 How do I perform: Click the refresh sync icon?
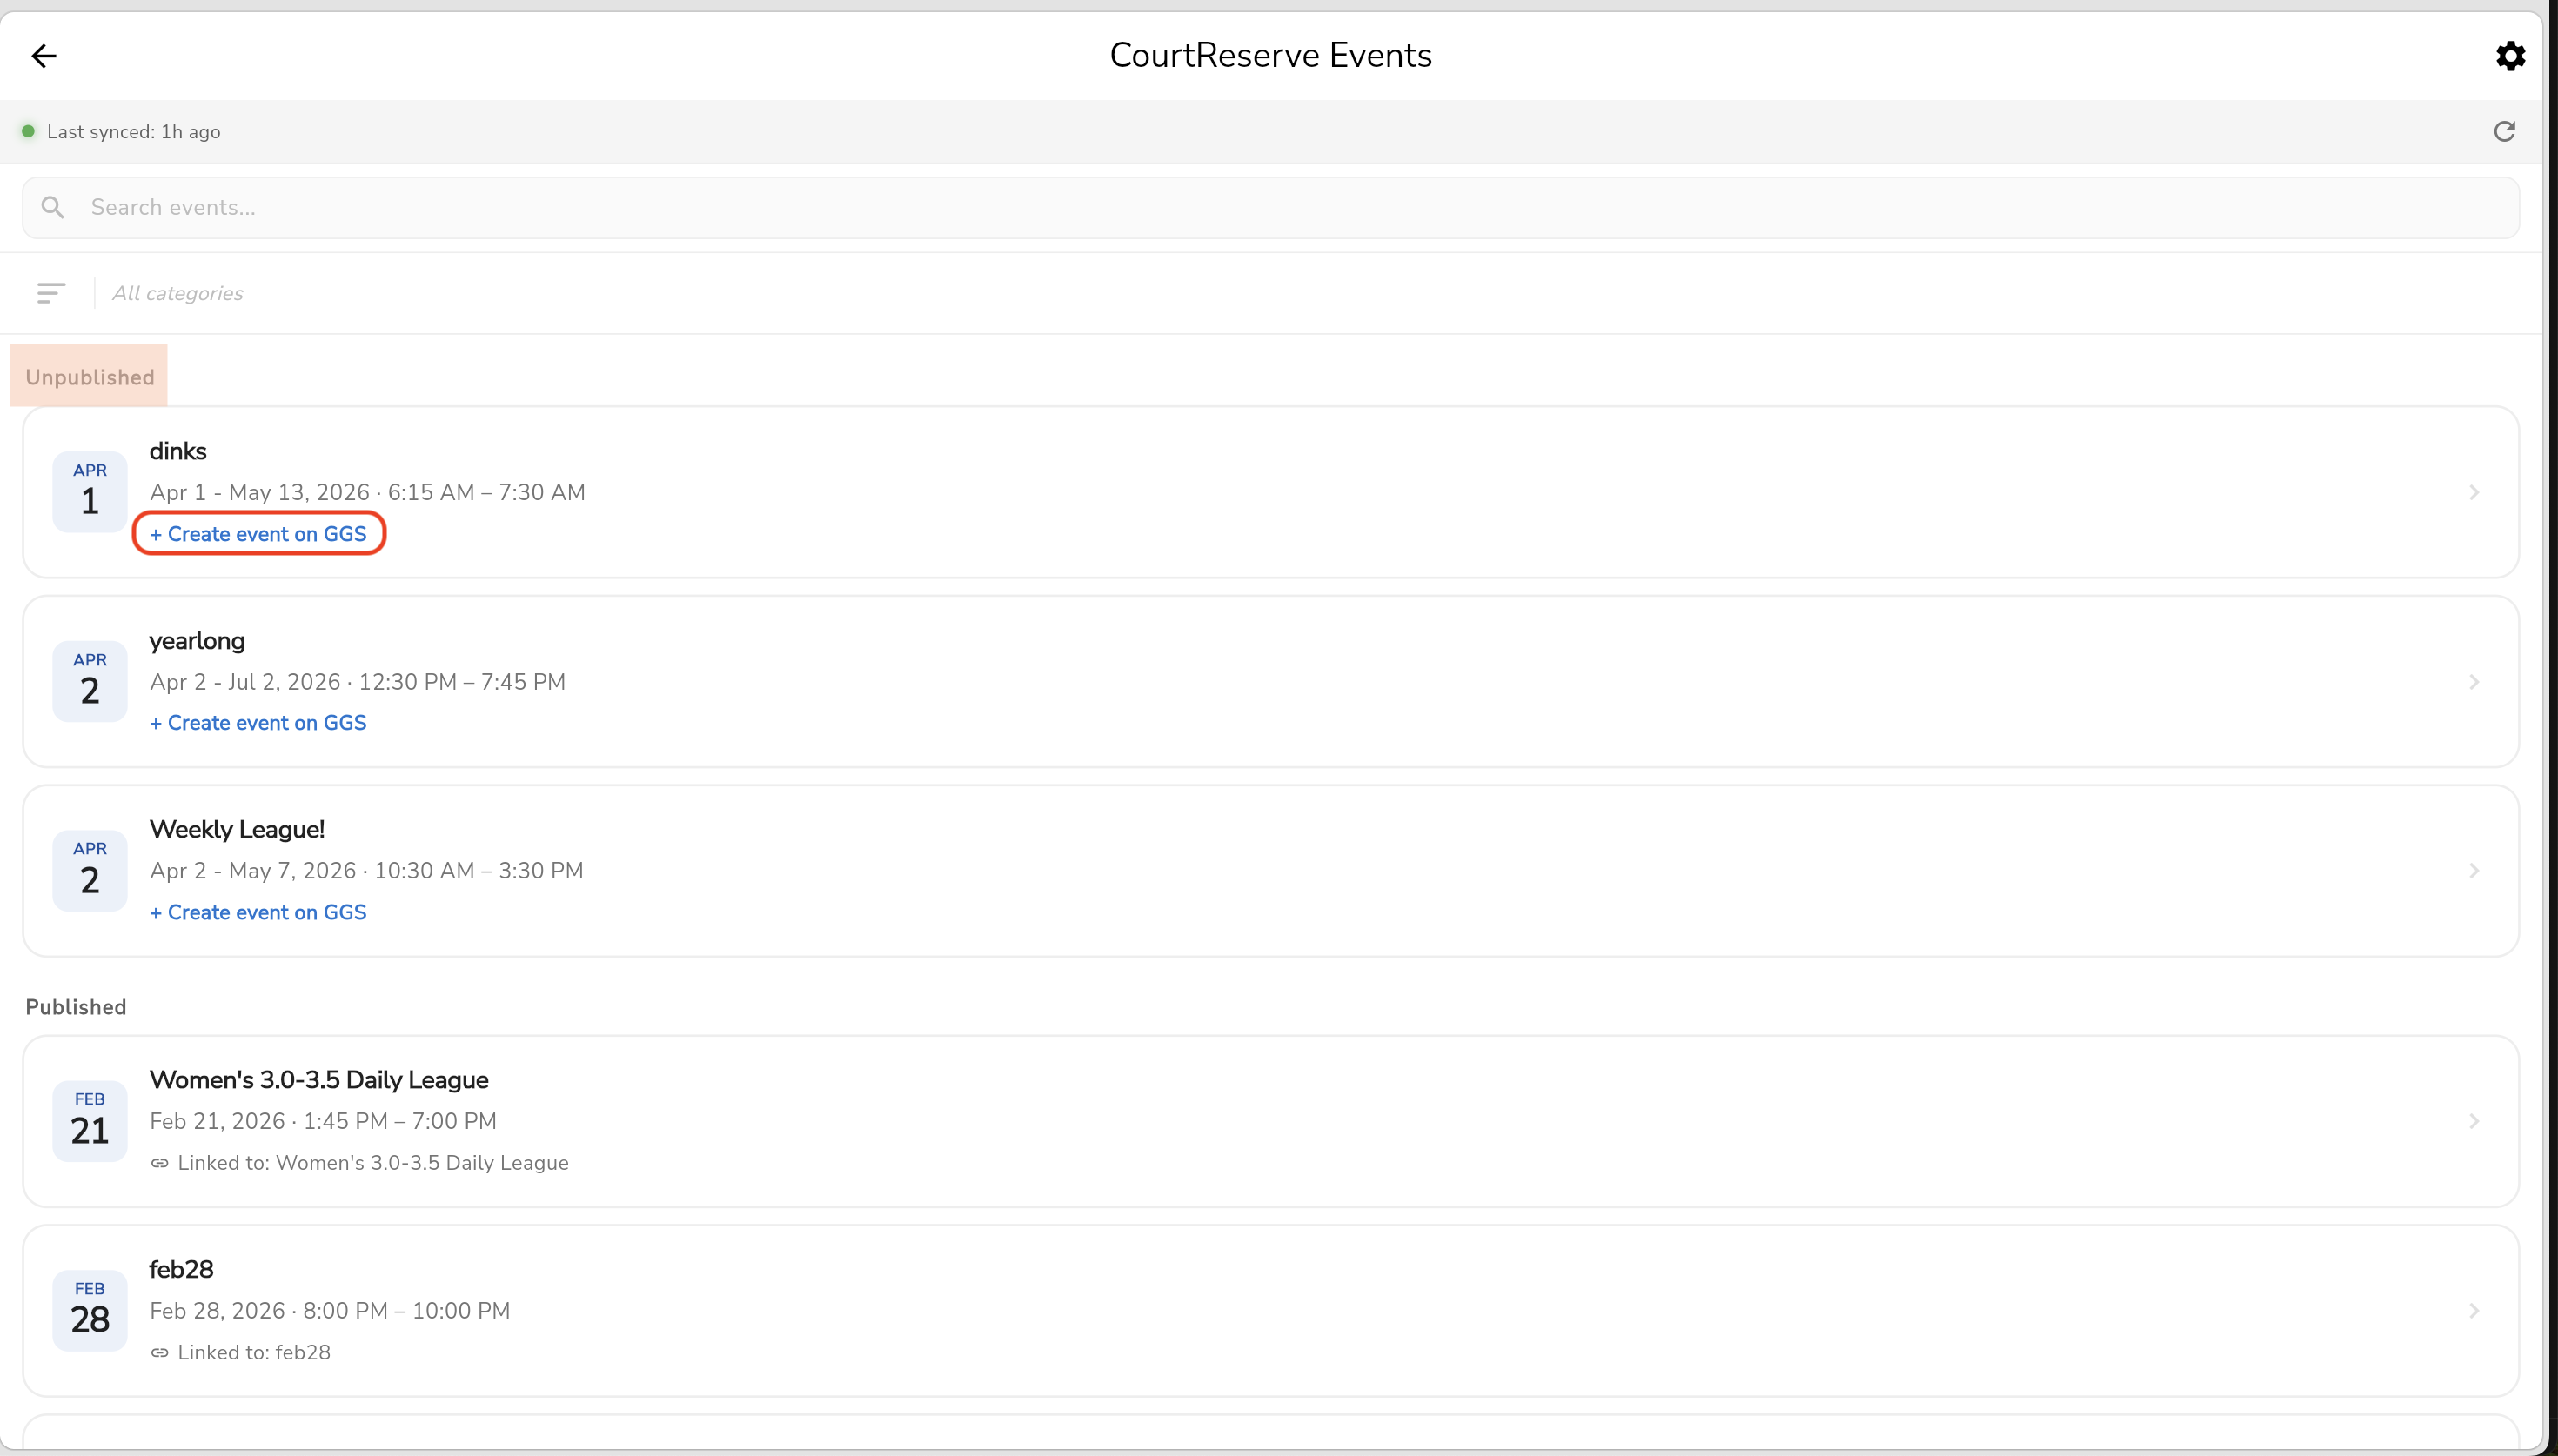pos(2504,131)
